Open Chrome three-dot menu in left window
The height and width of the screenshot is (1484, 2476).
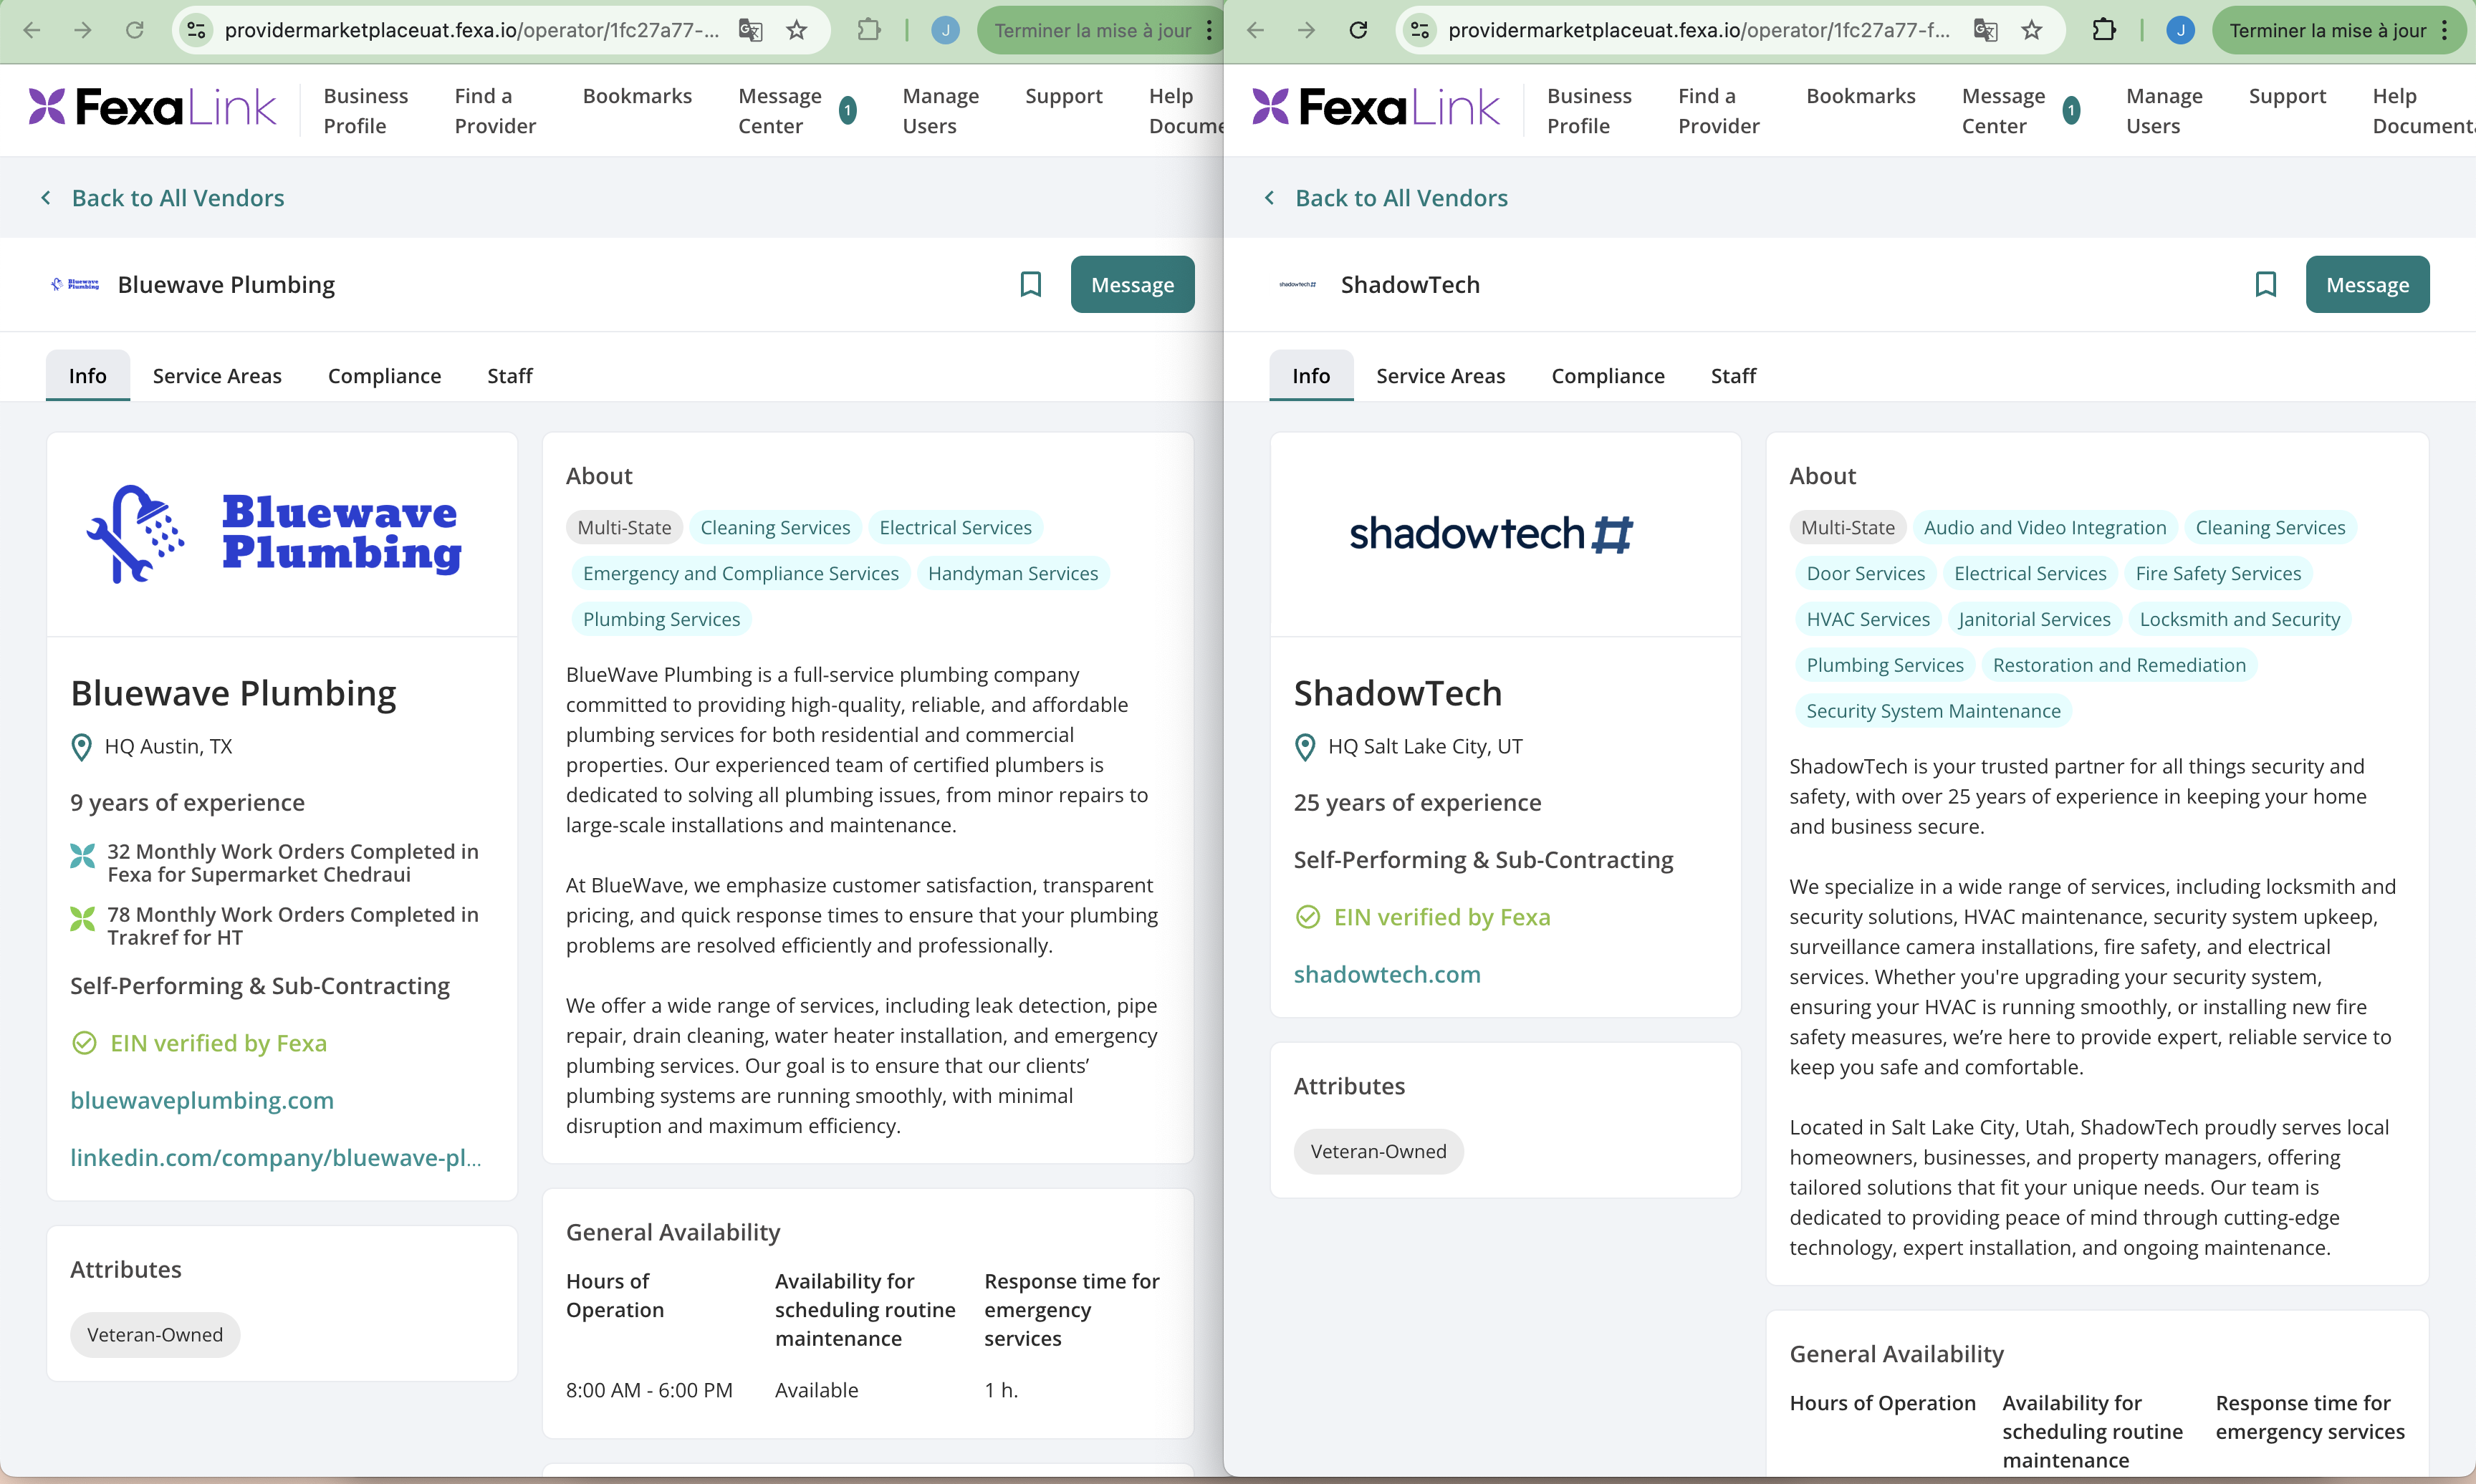pyautogui.click(x=1210, y=30)
